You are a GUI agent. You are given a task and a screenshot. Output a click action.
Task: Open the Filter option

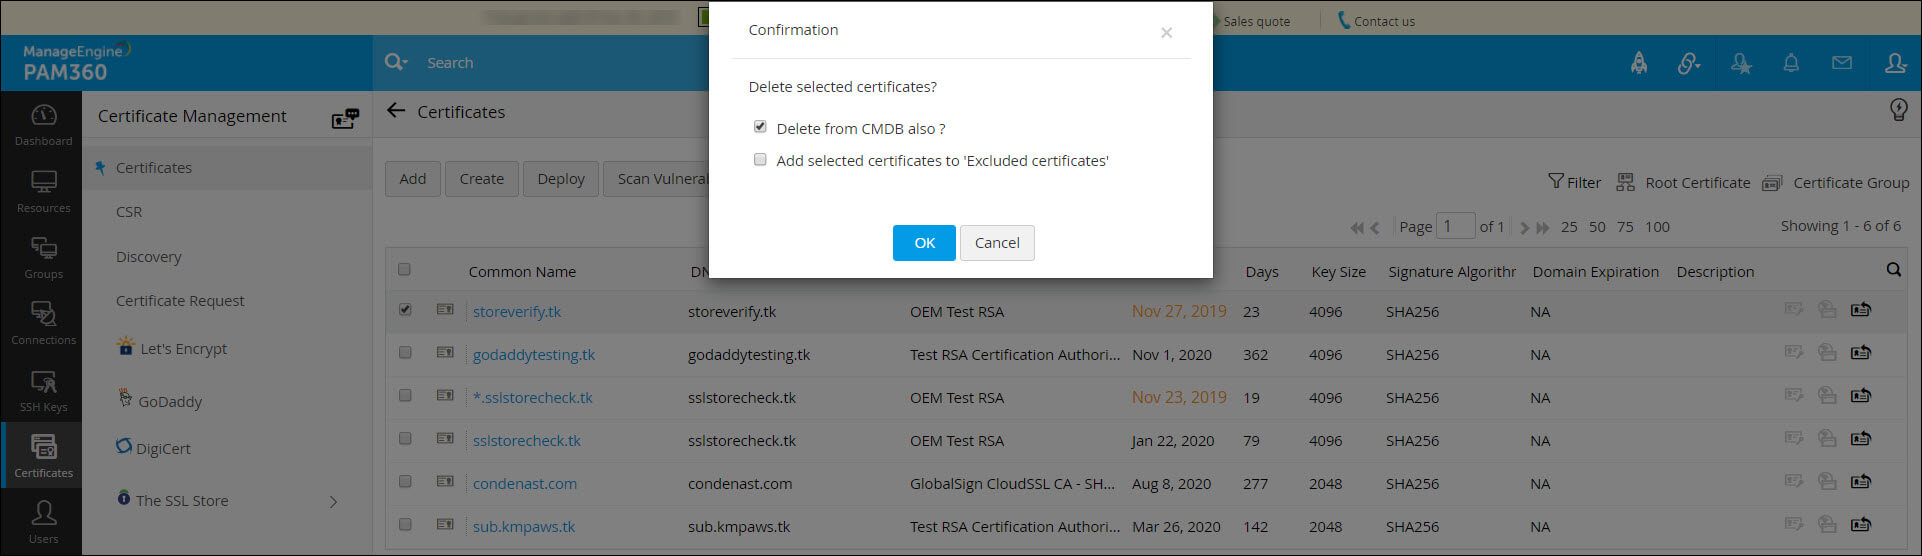click(x=1574, y=182)
